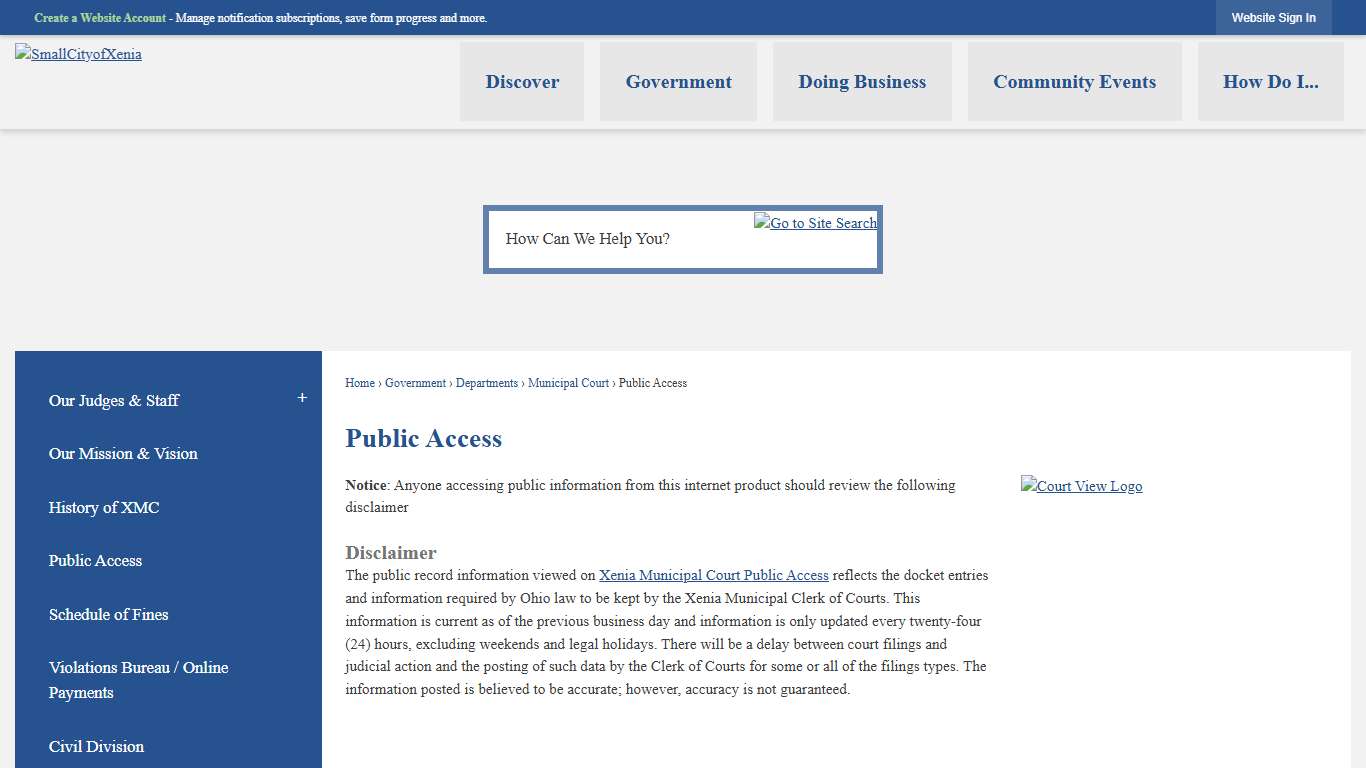This screenshot has width=1366, height=768.
Task: Open the Community Events menu
Action: [x=1074, y=81]
